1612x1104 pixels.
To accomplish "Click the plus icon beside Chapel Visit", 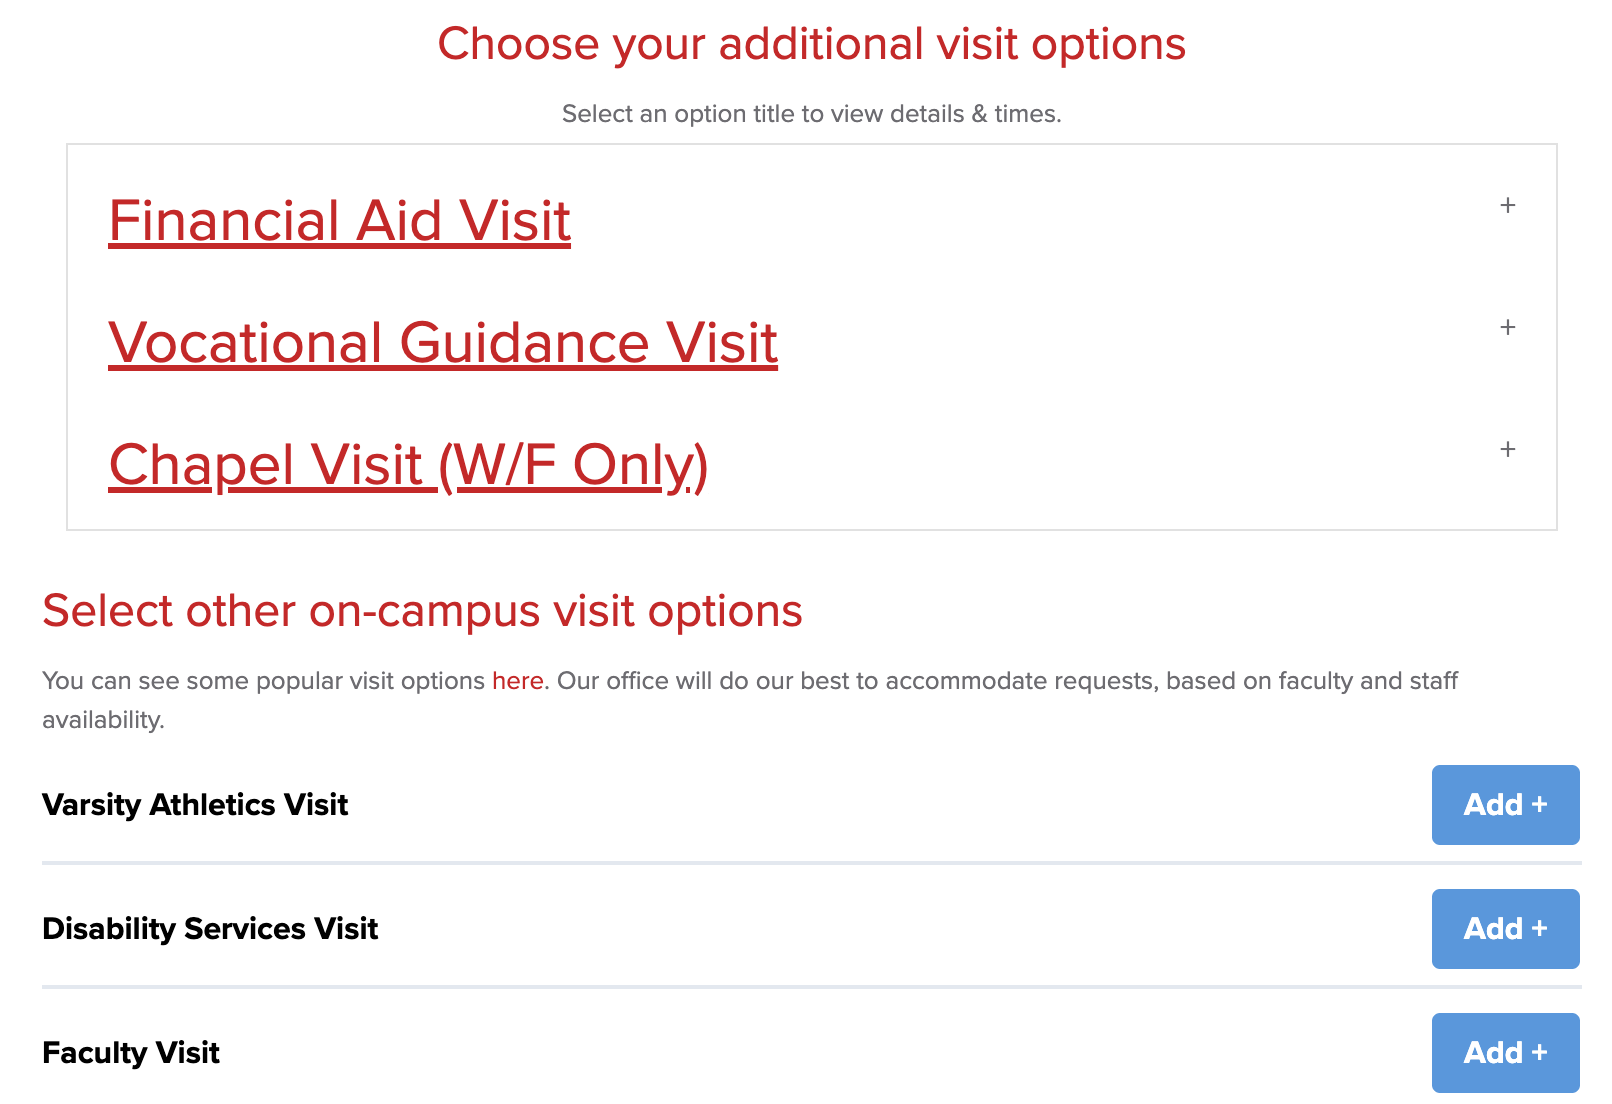I will (x=1508, y=449).
